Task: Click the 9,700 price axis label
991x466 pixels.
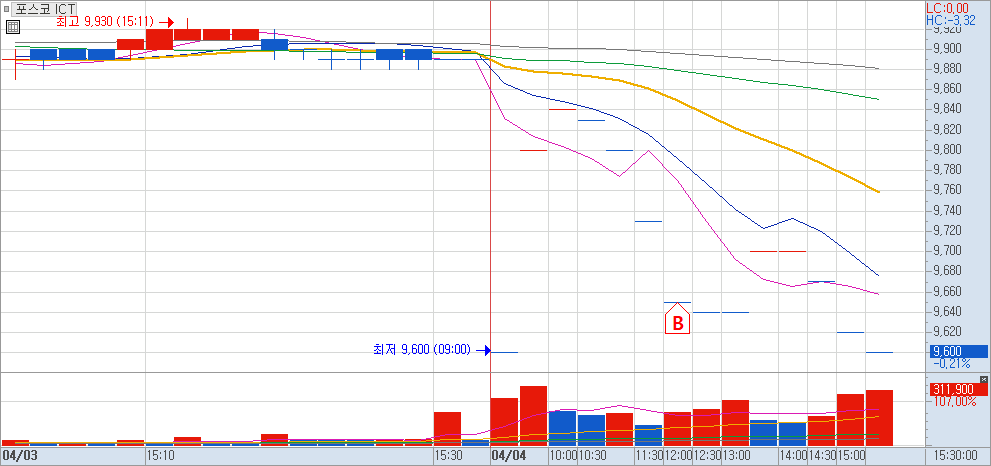Action: click(x=947, y=251)
